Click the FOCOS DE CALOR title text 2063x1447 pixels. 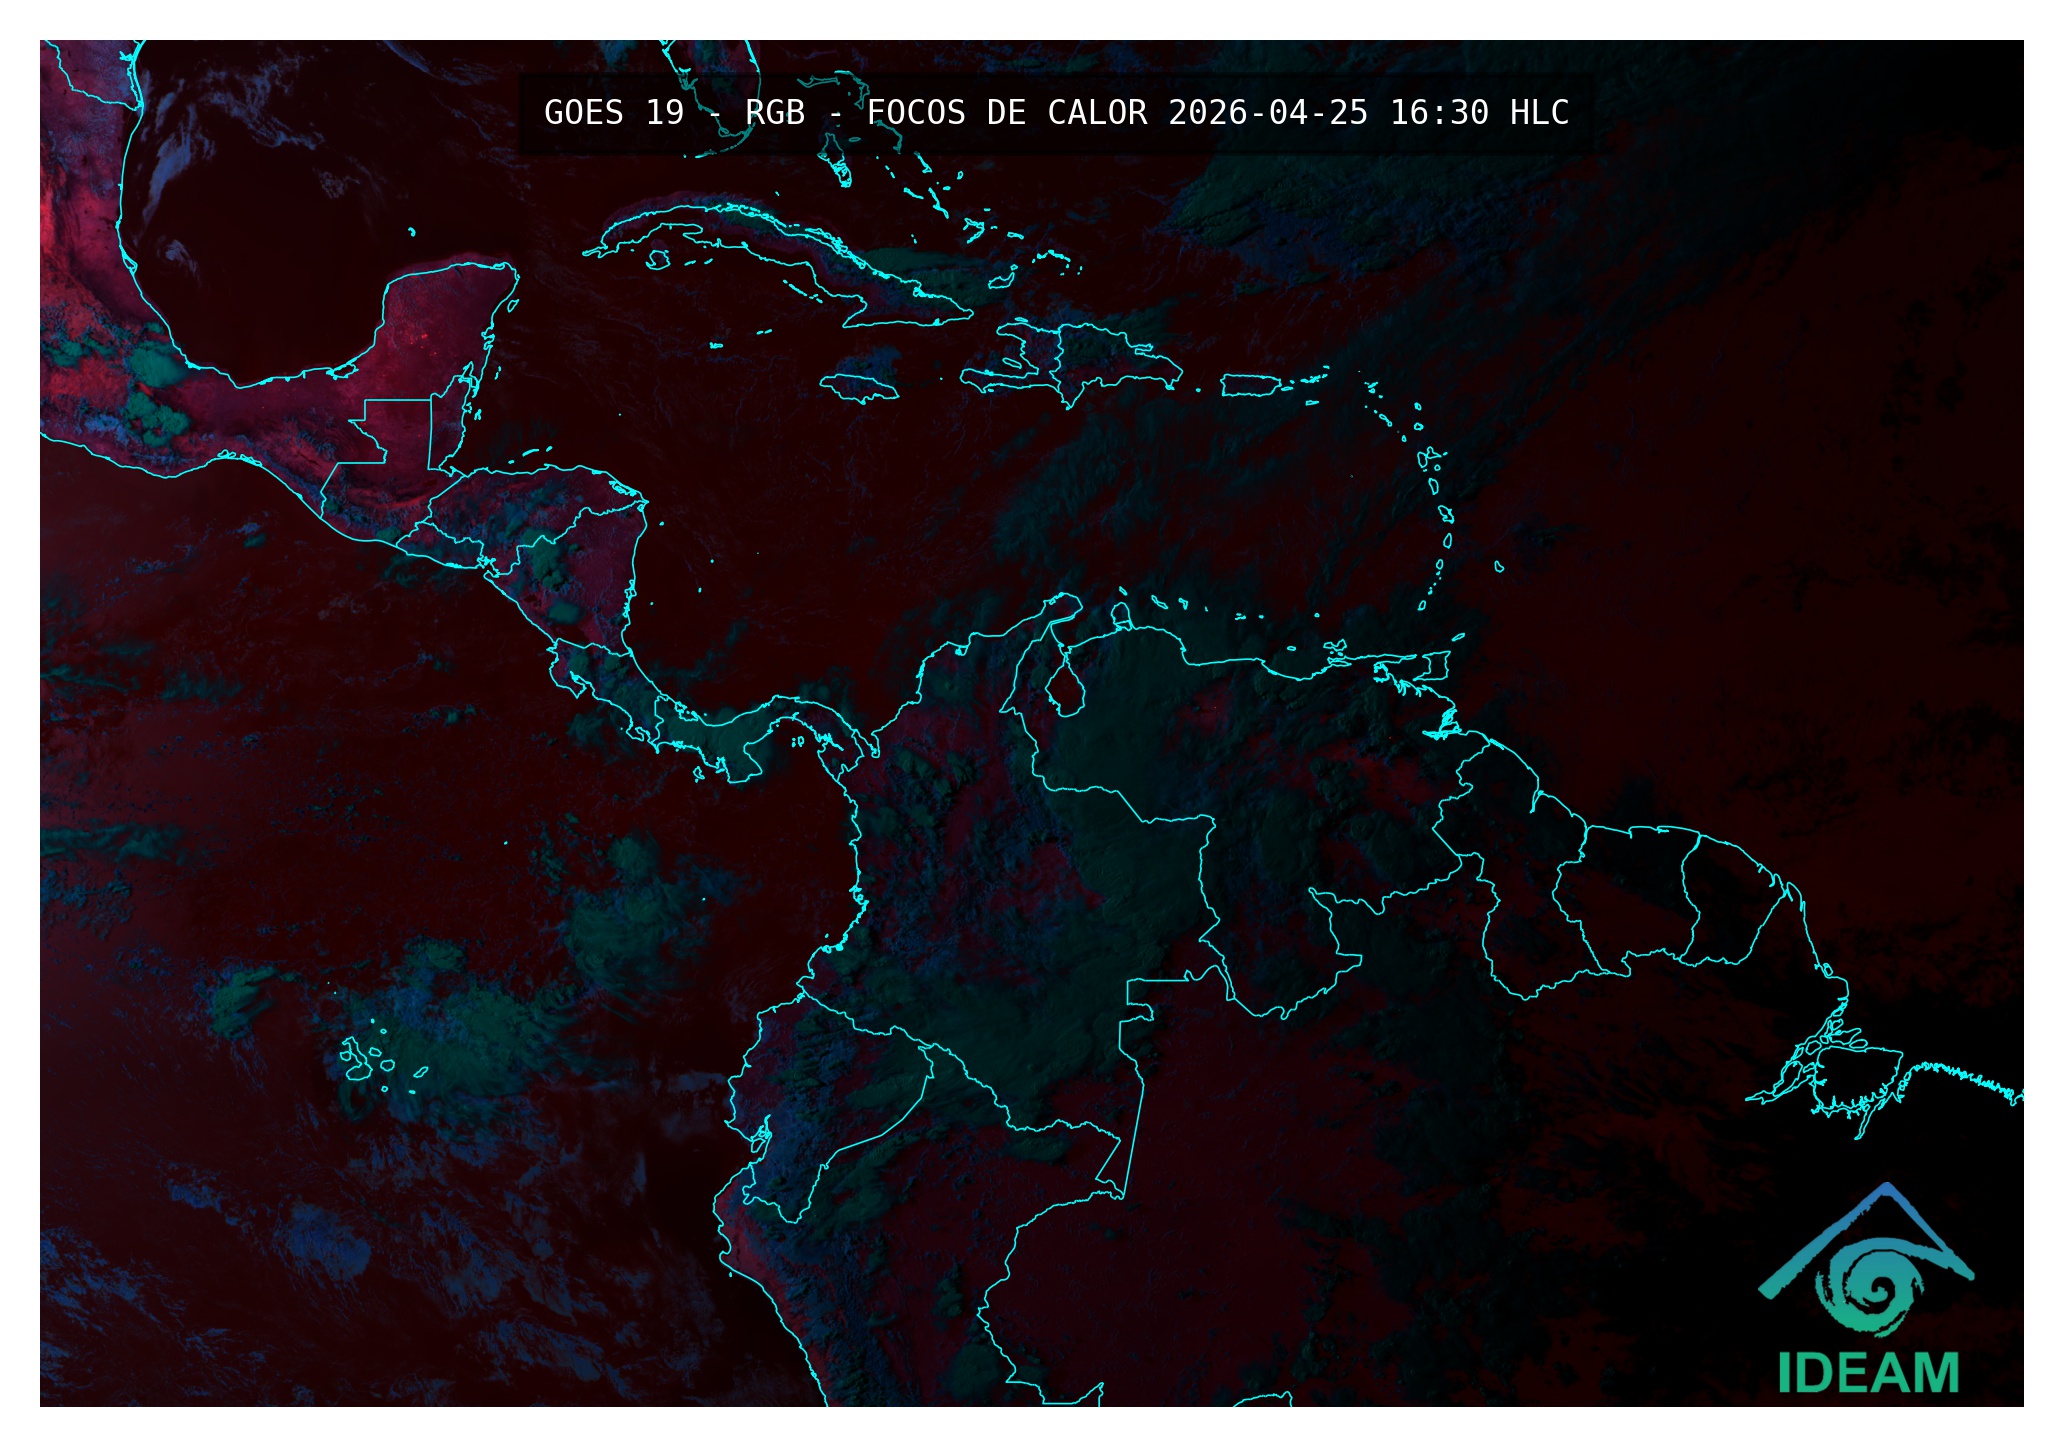tap(1006, 113)
